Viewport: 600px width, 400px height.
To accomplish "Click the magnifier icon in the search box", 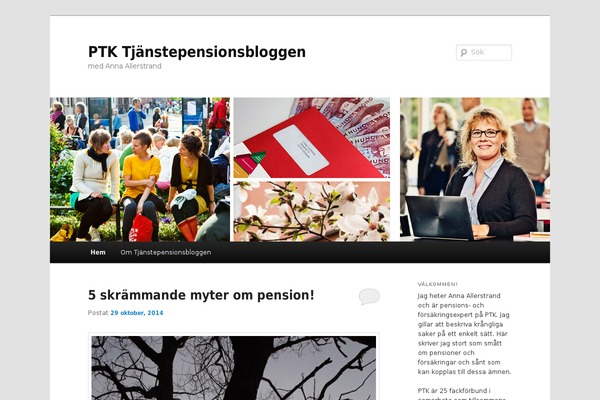I will pyautogui.click(x=463, y=52).
